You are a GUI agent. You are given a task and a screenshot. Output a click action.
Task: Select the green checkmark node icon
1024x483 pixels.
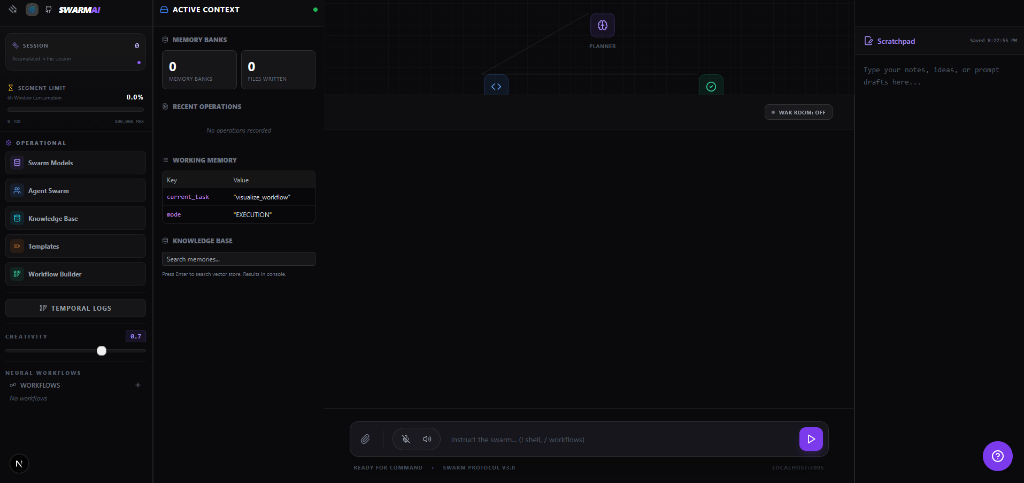711,87
